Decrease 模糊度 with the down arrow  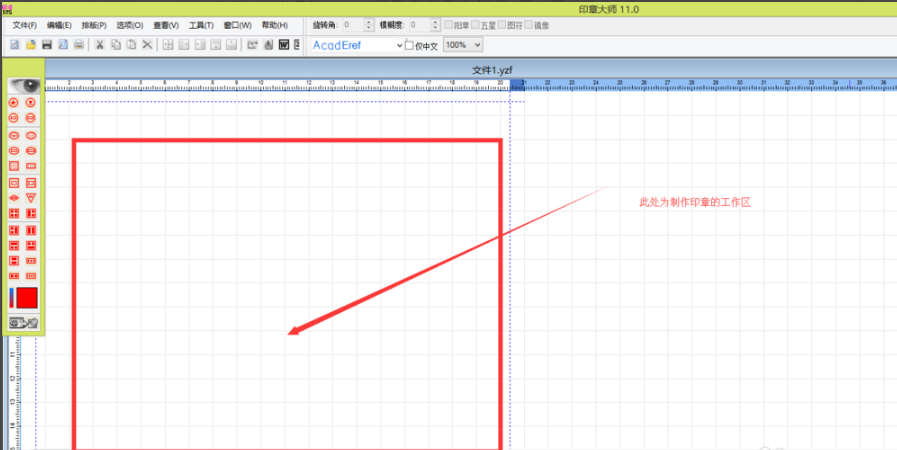(x=435, y=28)
